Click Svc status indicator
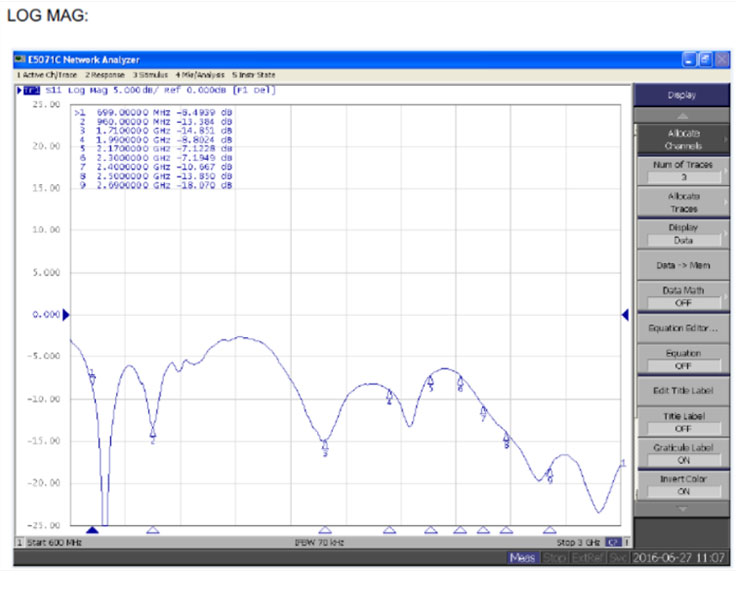The width and height of the screenshot is (750, 589). (618, 558)
